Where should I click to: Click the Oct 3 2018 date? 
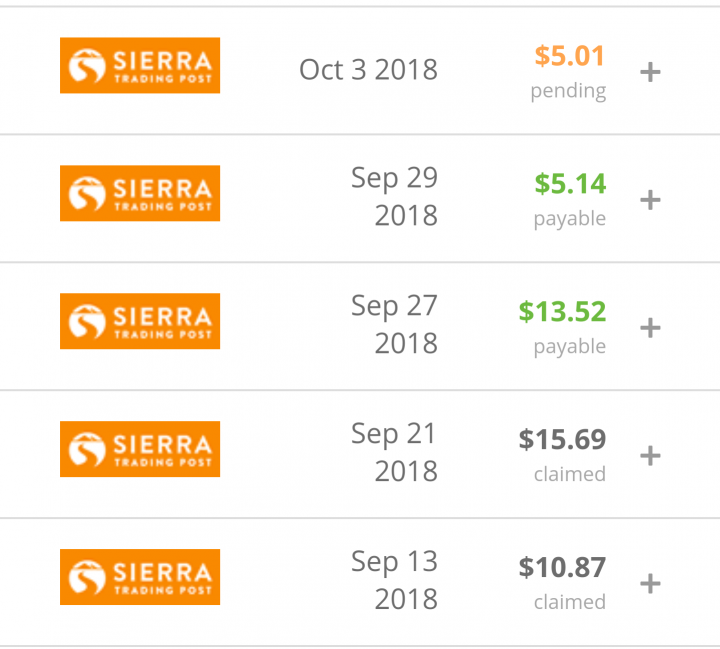click(368, 70)
